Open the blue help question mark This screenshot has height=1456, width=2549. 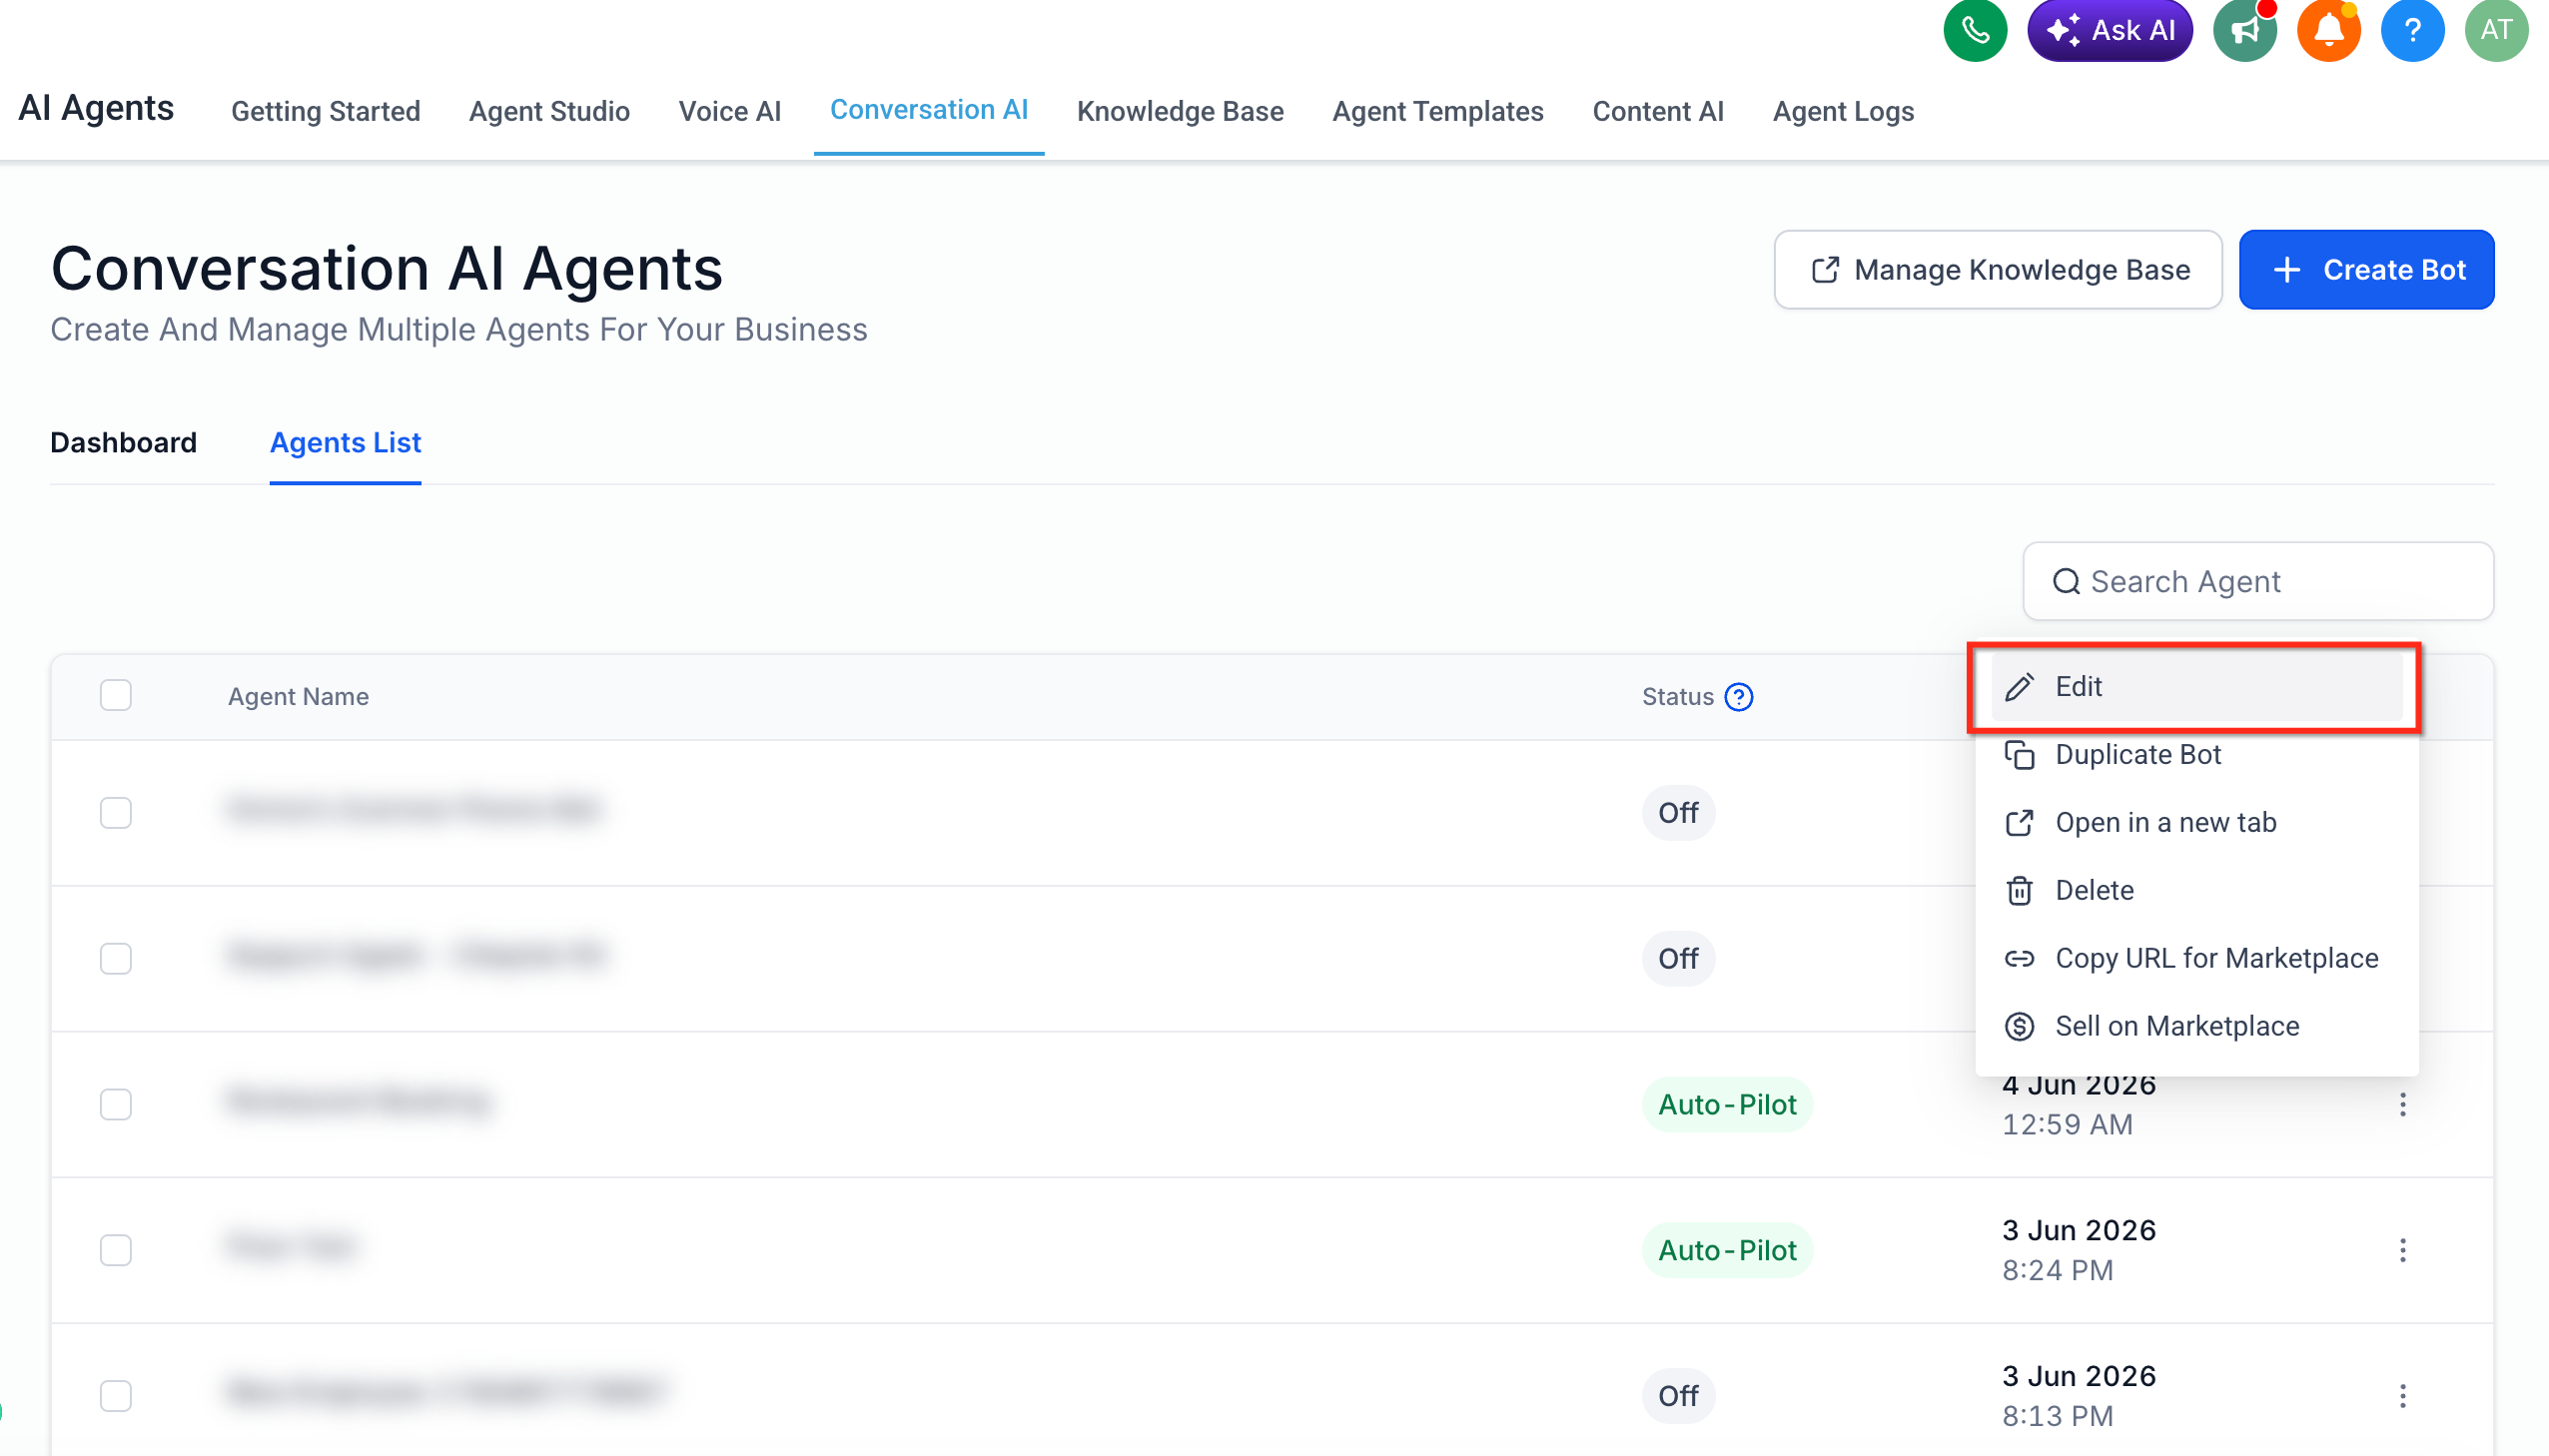pyautogui.click(x=2412, y=30)
